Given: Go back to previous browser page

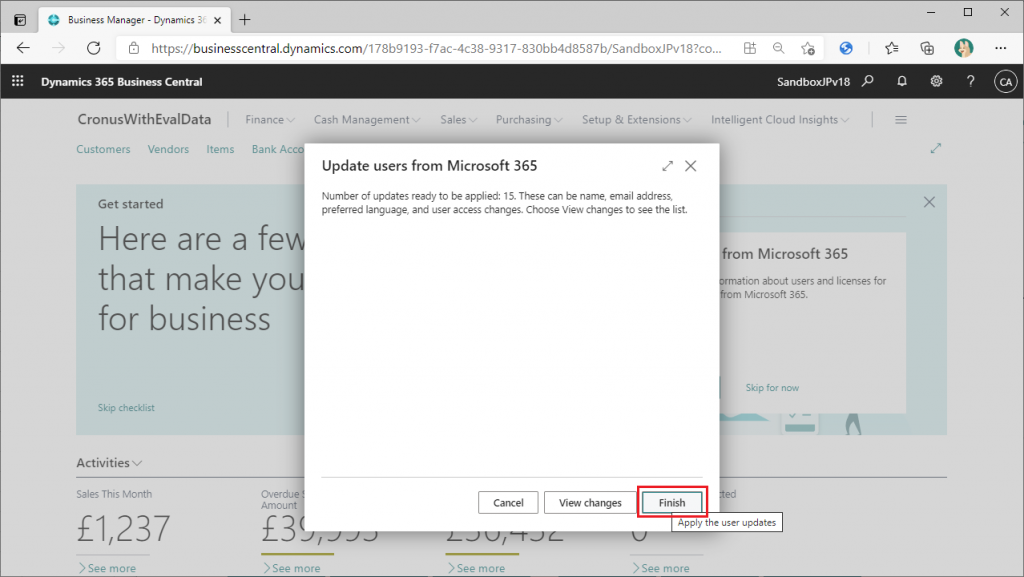Looking at the screenshot, I should click(x=24, y=48).
